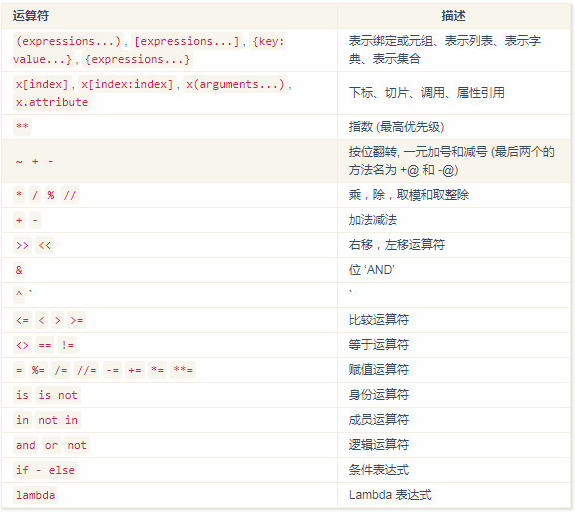Image resolution: width=575 pixels, height=514 pixels.
Task: Click the % modulo operator
Action: click(51, 195)
